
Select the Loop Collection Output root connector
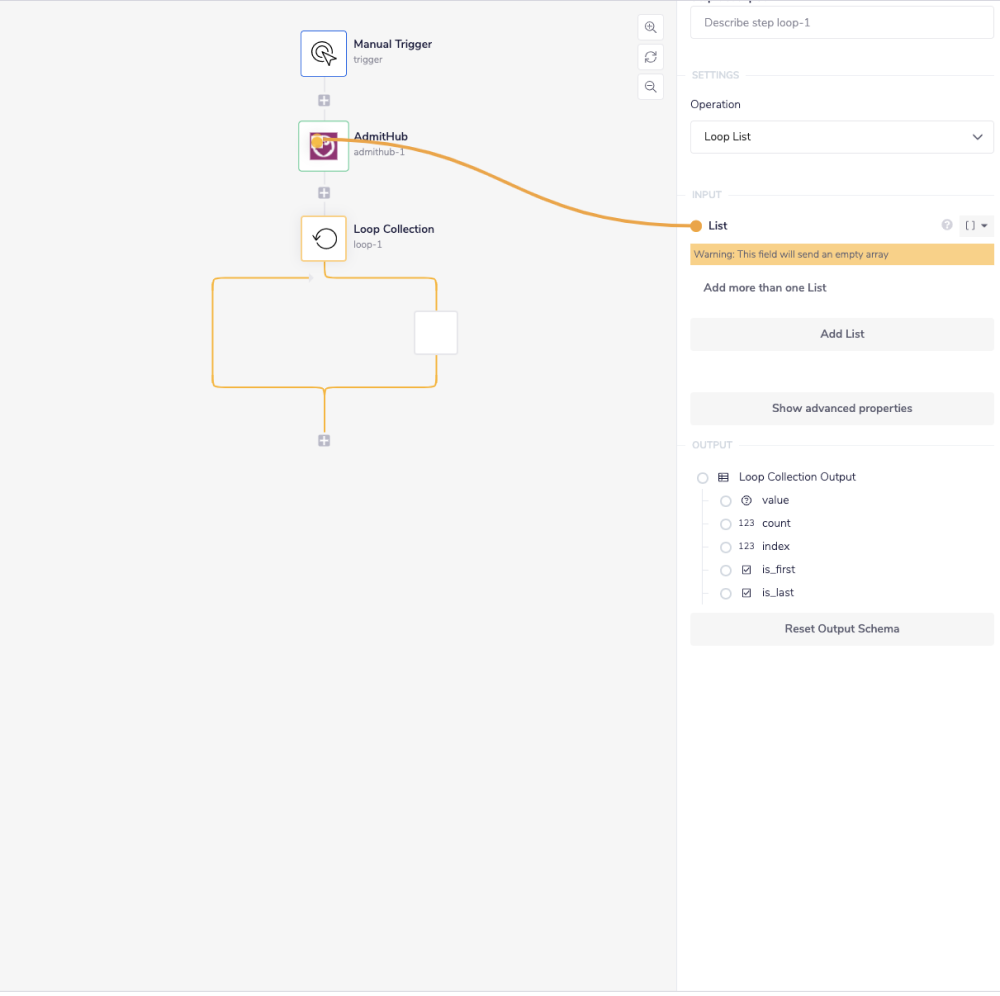(703, 478)
